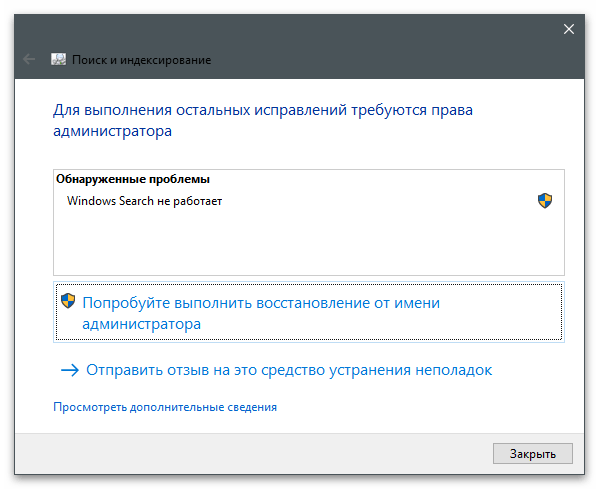Go back using the title bar arrow

29,59
